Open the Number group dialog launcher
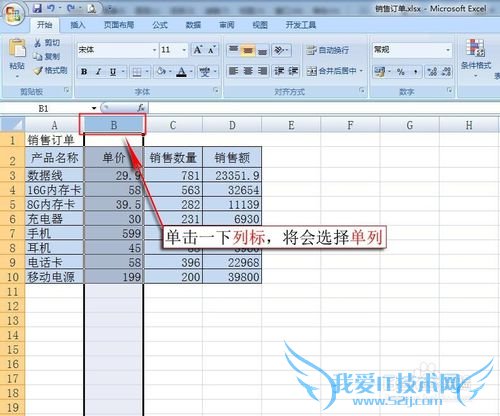The image size is (500, 416). 449,90
